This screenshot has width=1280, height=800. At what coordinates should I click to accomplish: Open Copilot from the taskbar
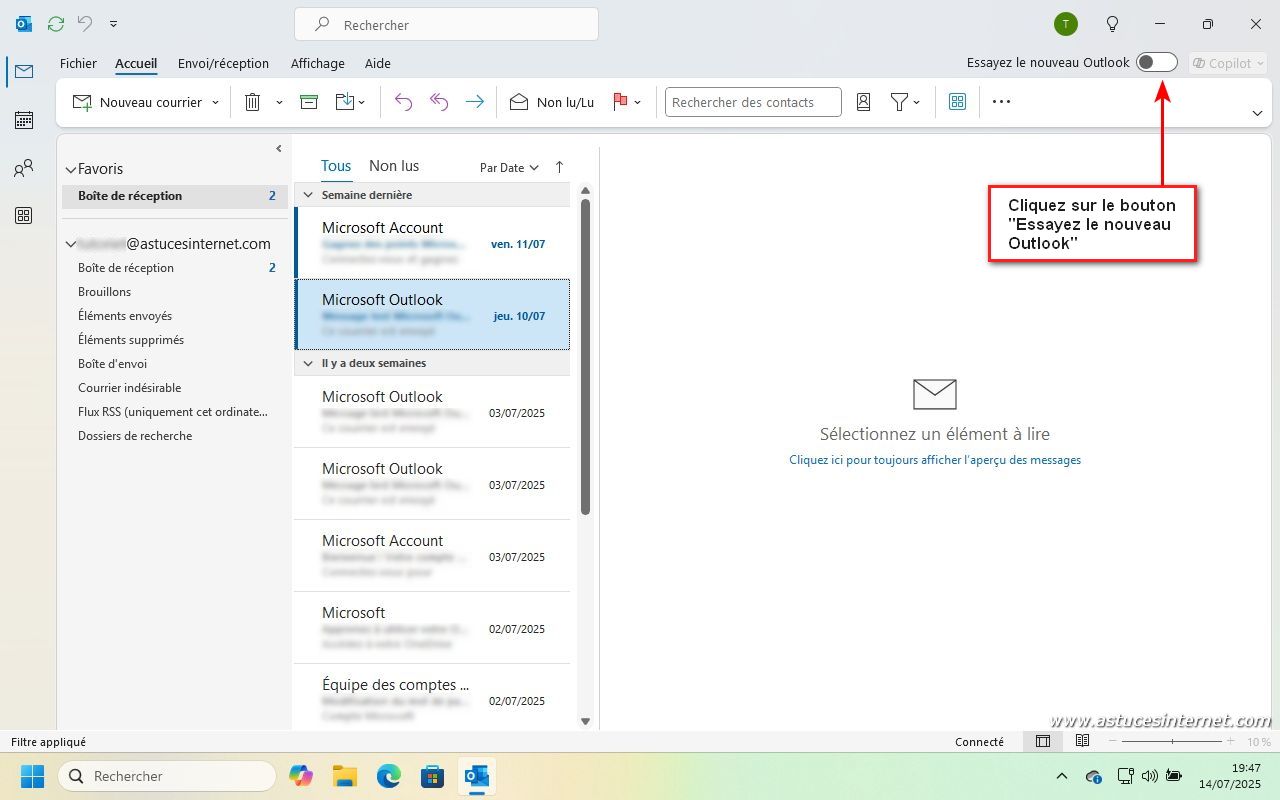pos(300,776)
